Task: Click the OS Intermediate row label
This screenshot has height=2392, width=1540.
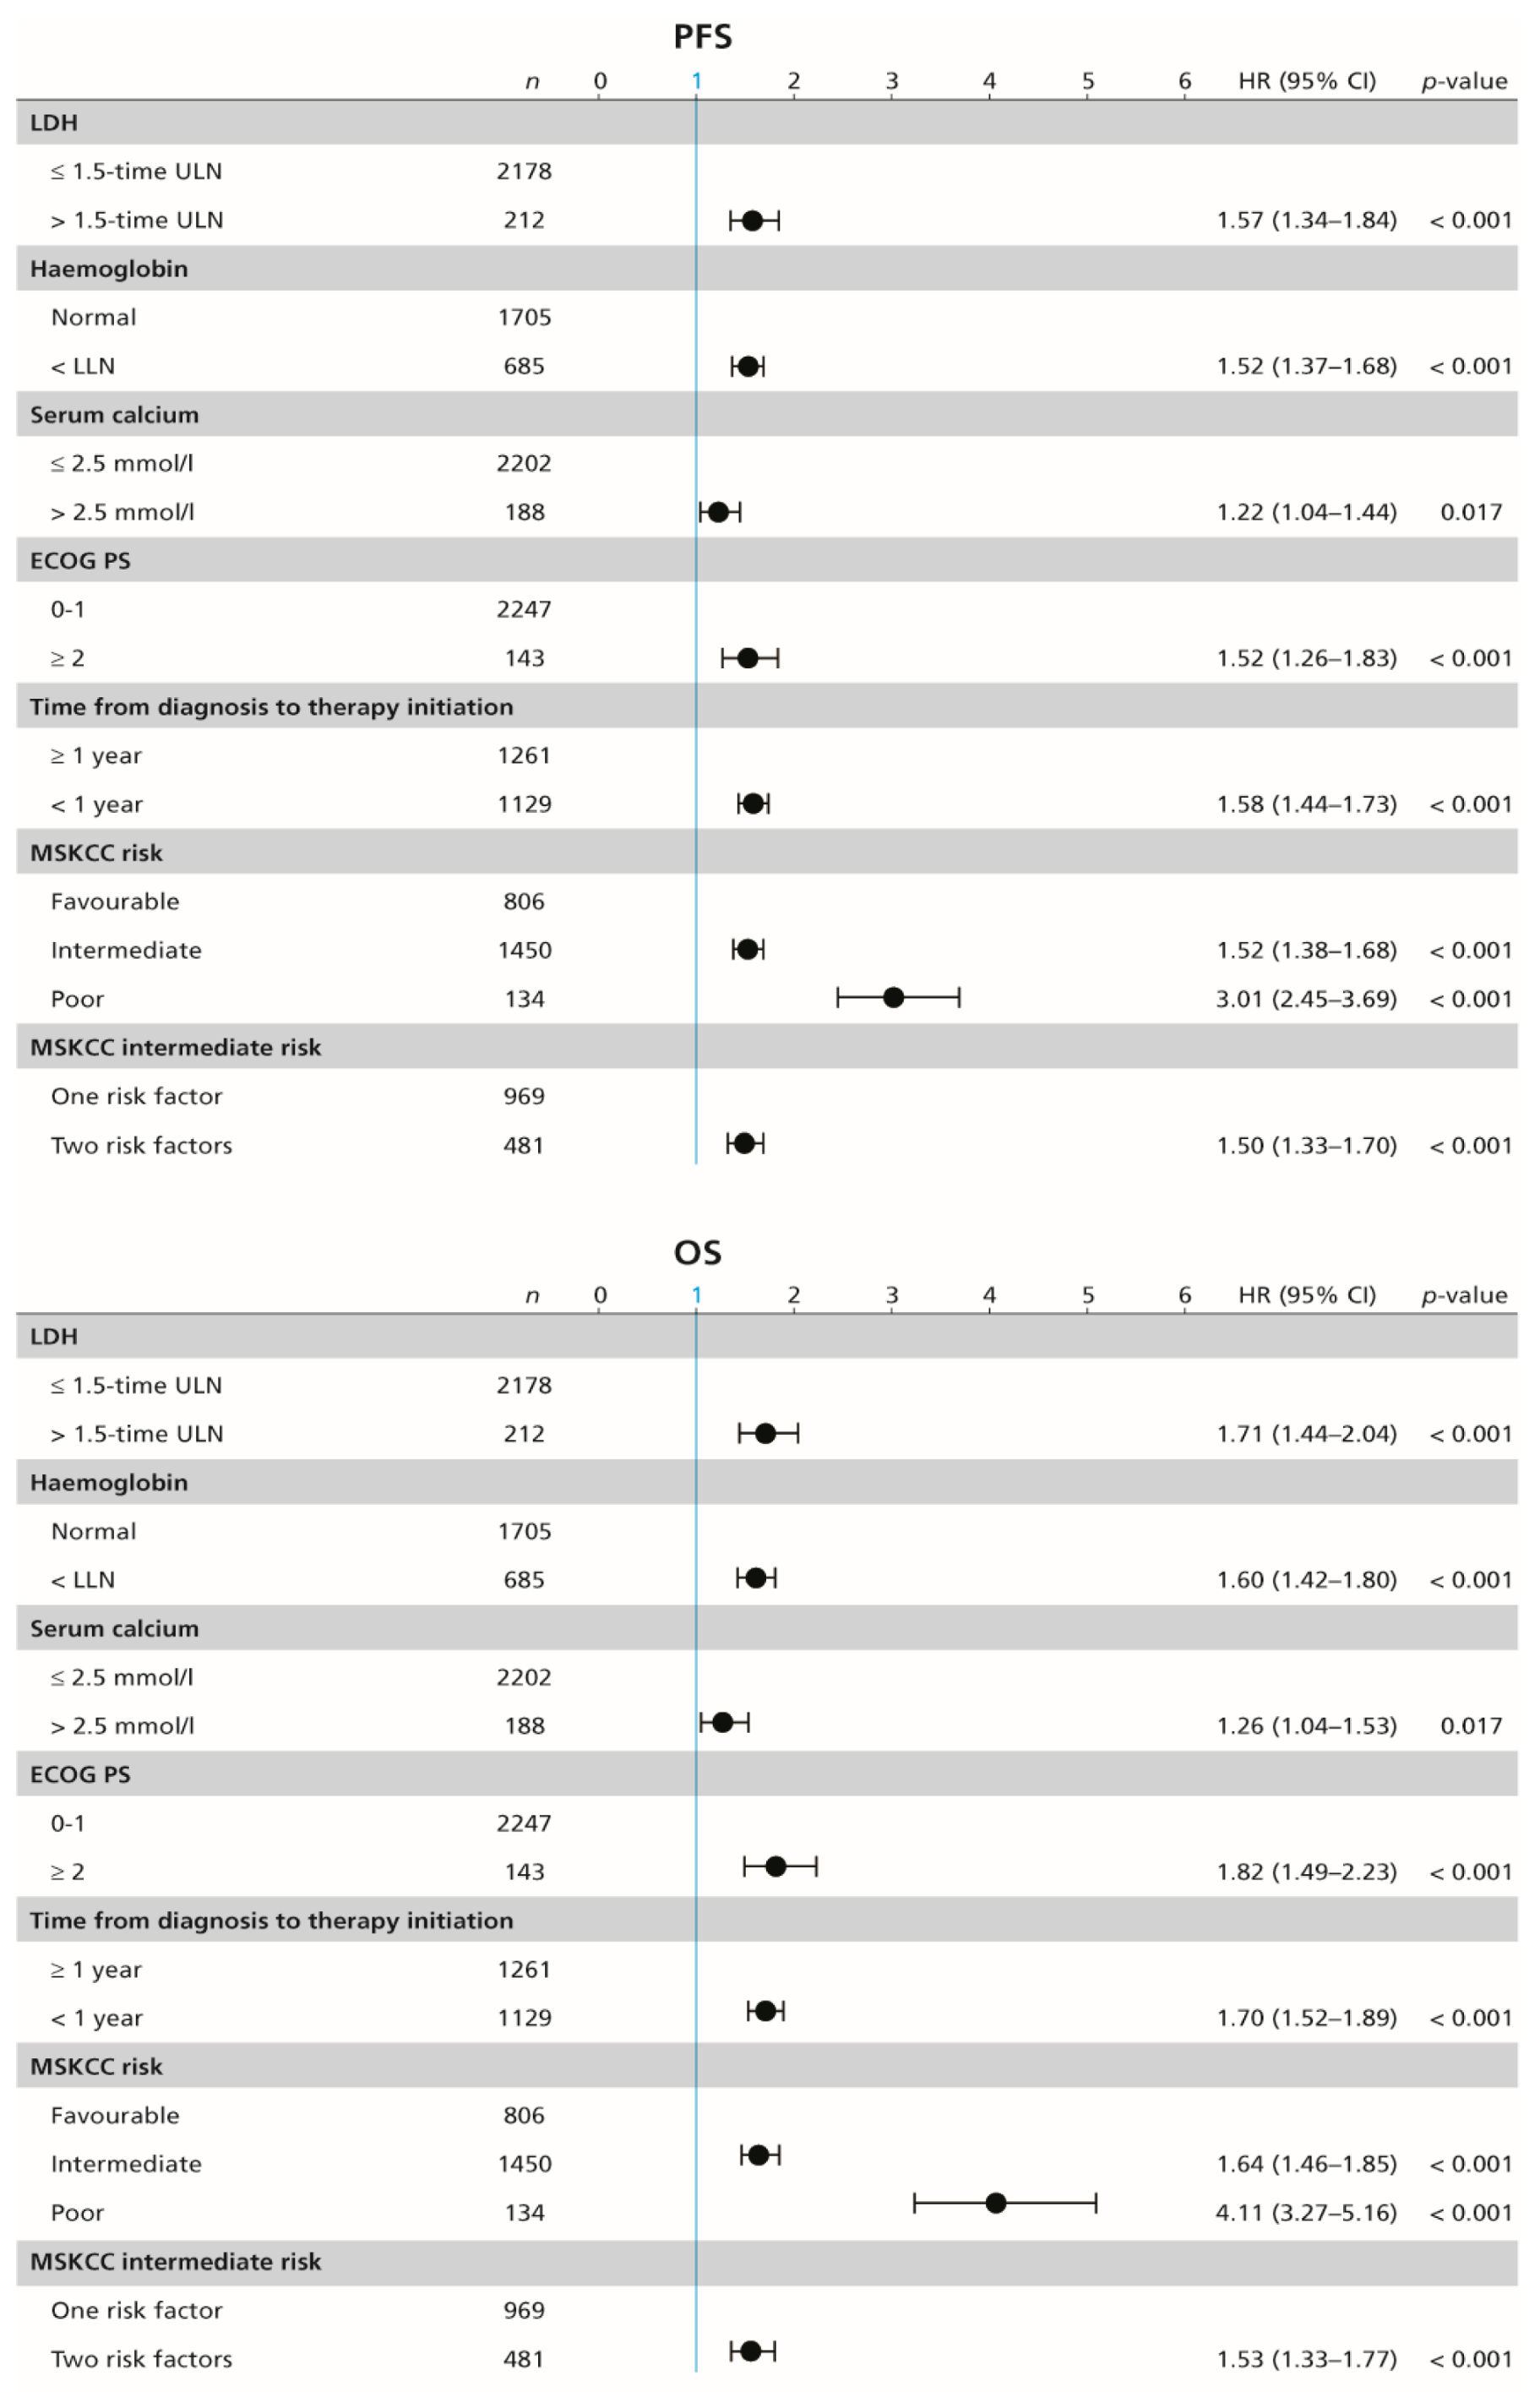Action: 126,2163
